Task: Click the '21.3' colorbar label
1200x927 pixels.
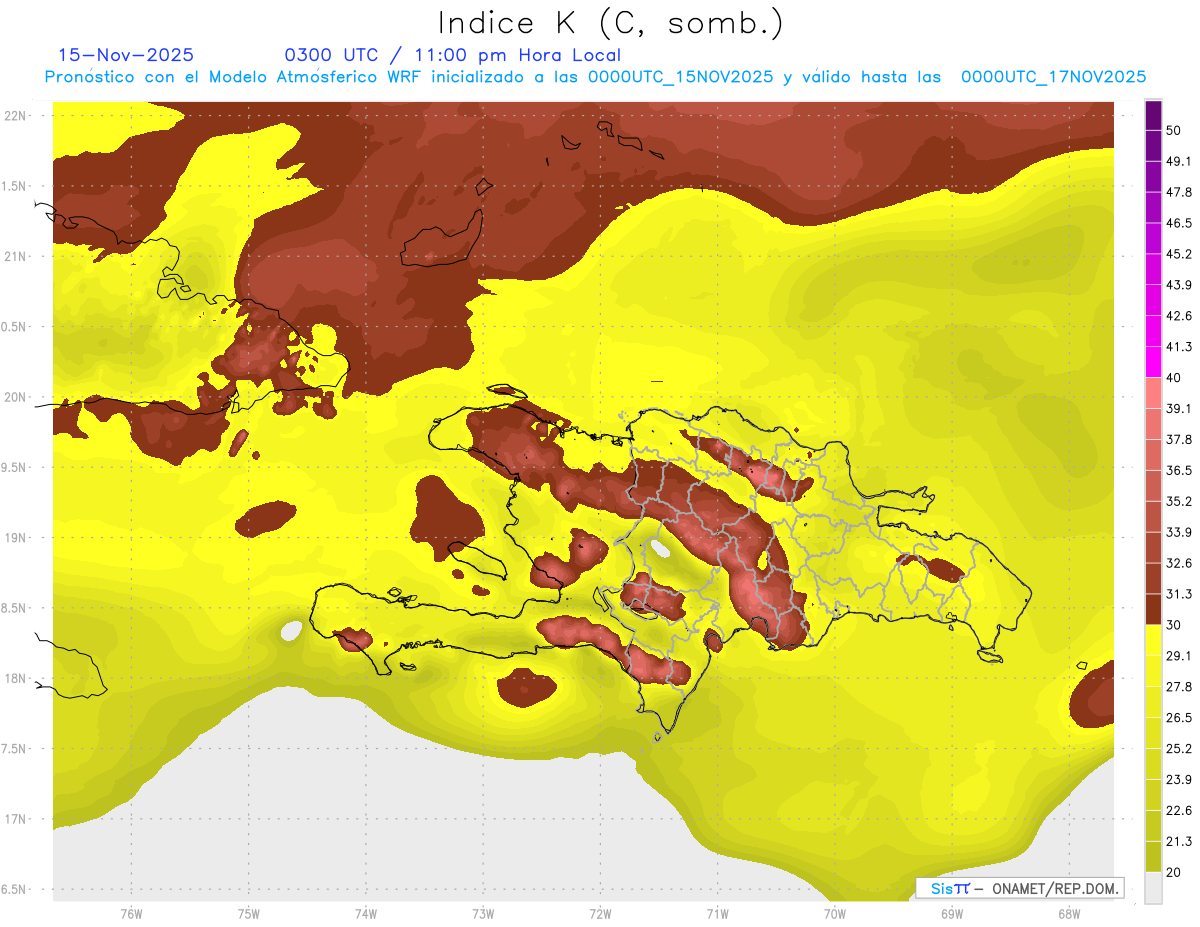Action: pos(1179,841)
